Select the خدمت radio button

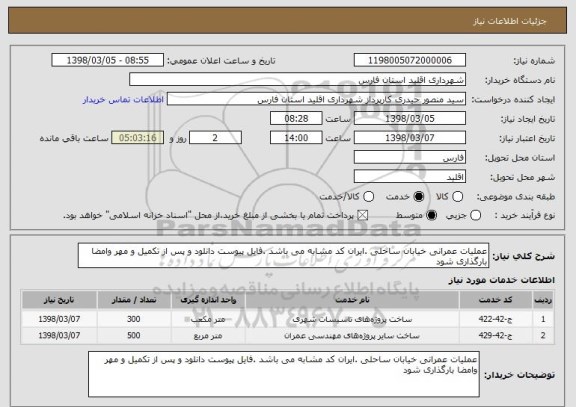click(418, 197)
